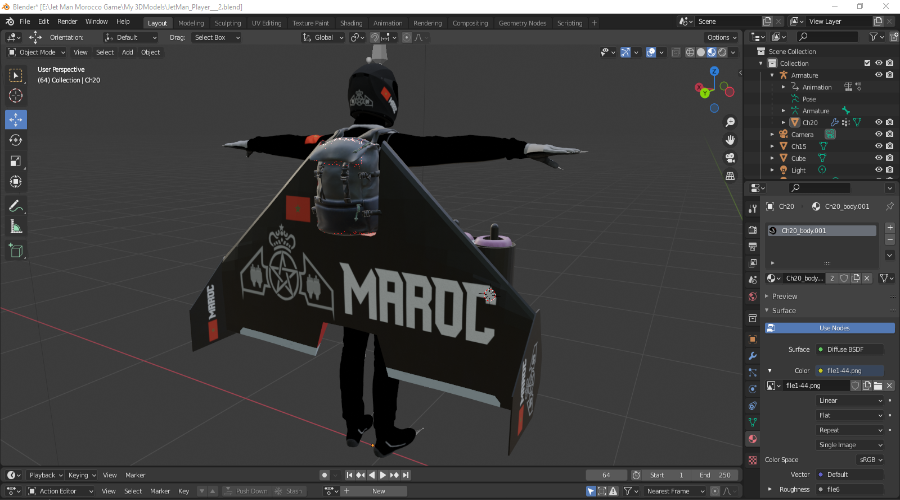
Task: Switch to the Shading workspace tab
Action: pyautogui.click(x=351, y=22)
